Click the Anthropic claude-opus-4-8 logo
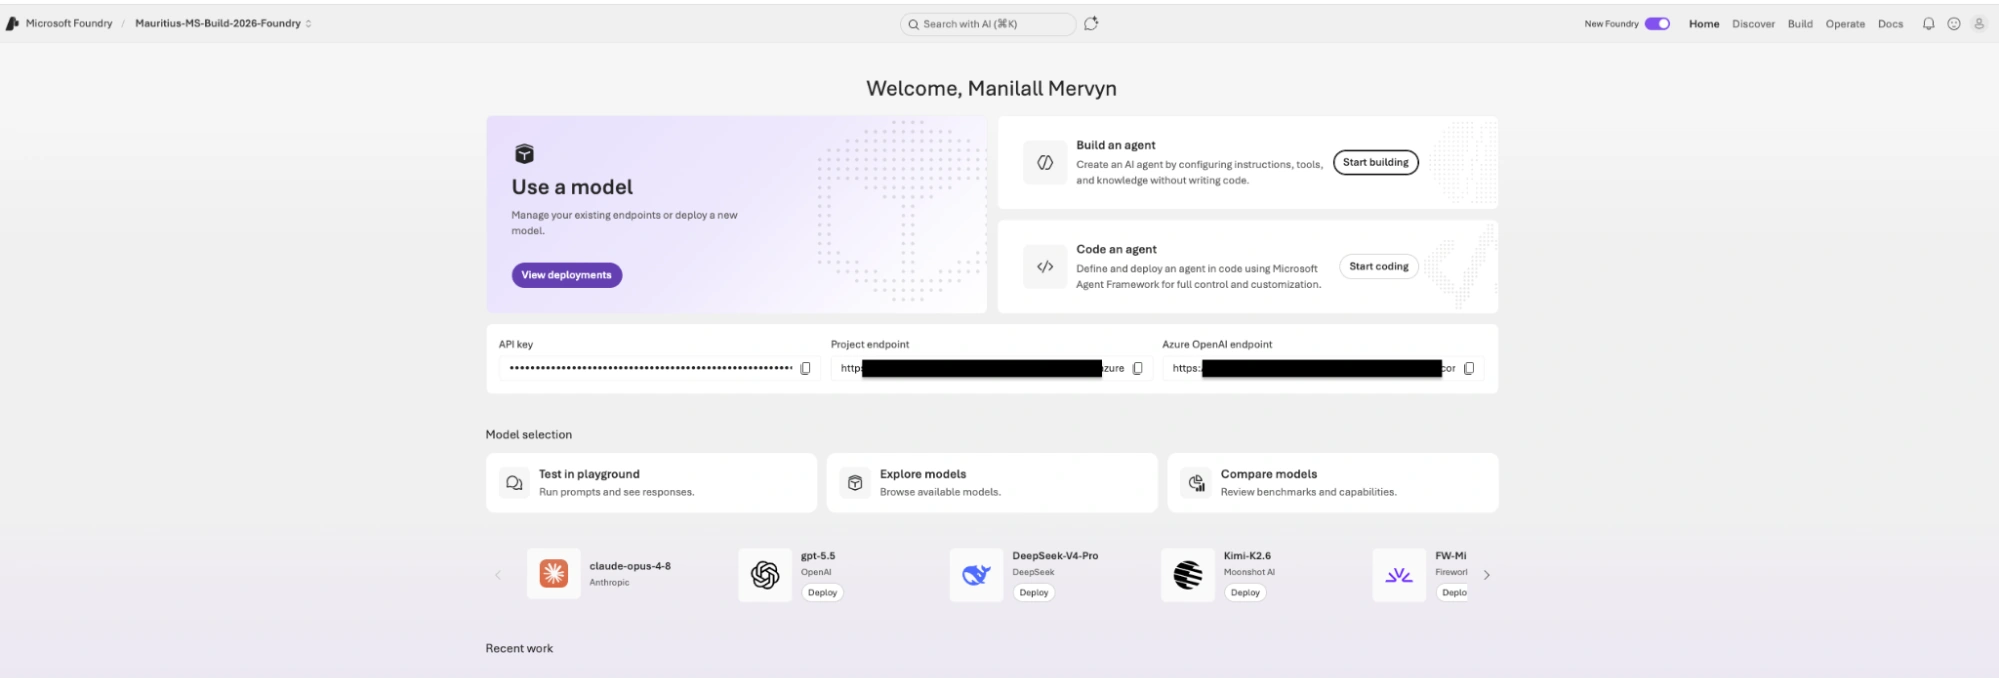The height and width of the screenshot is (679, 1999). 554,574
